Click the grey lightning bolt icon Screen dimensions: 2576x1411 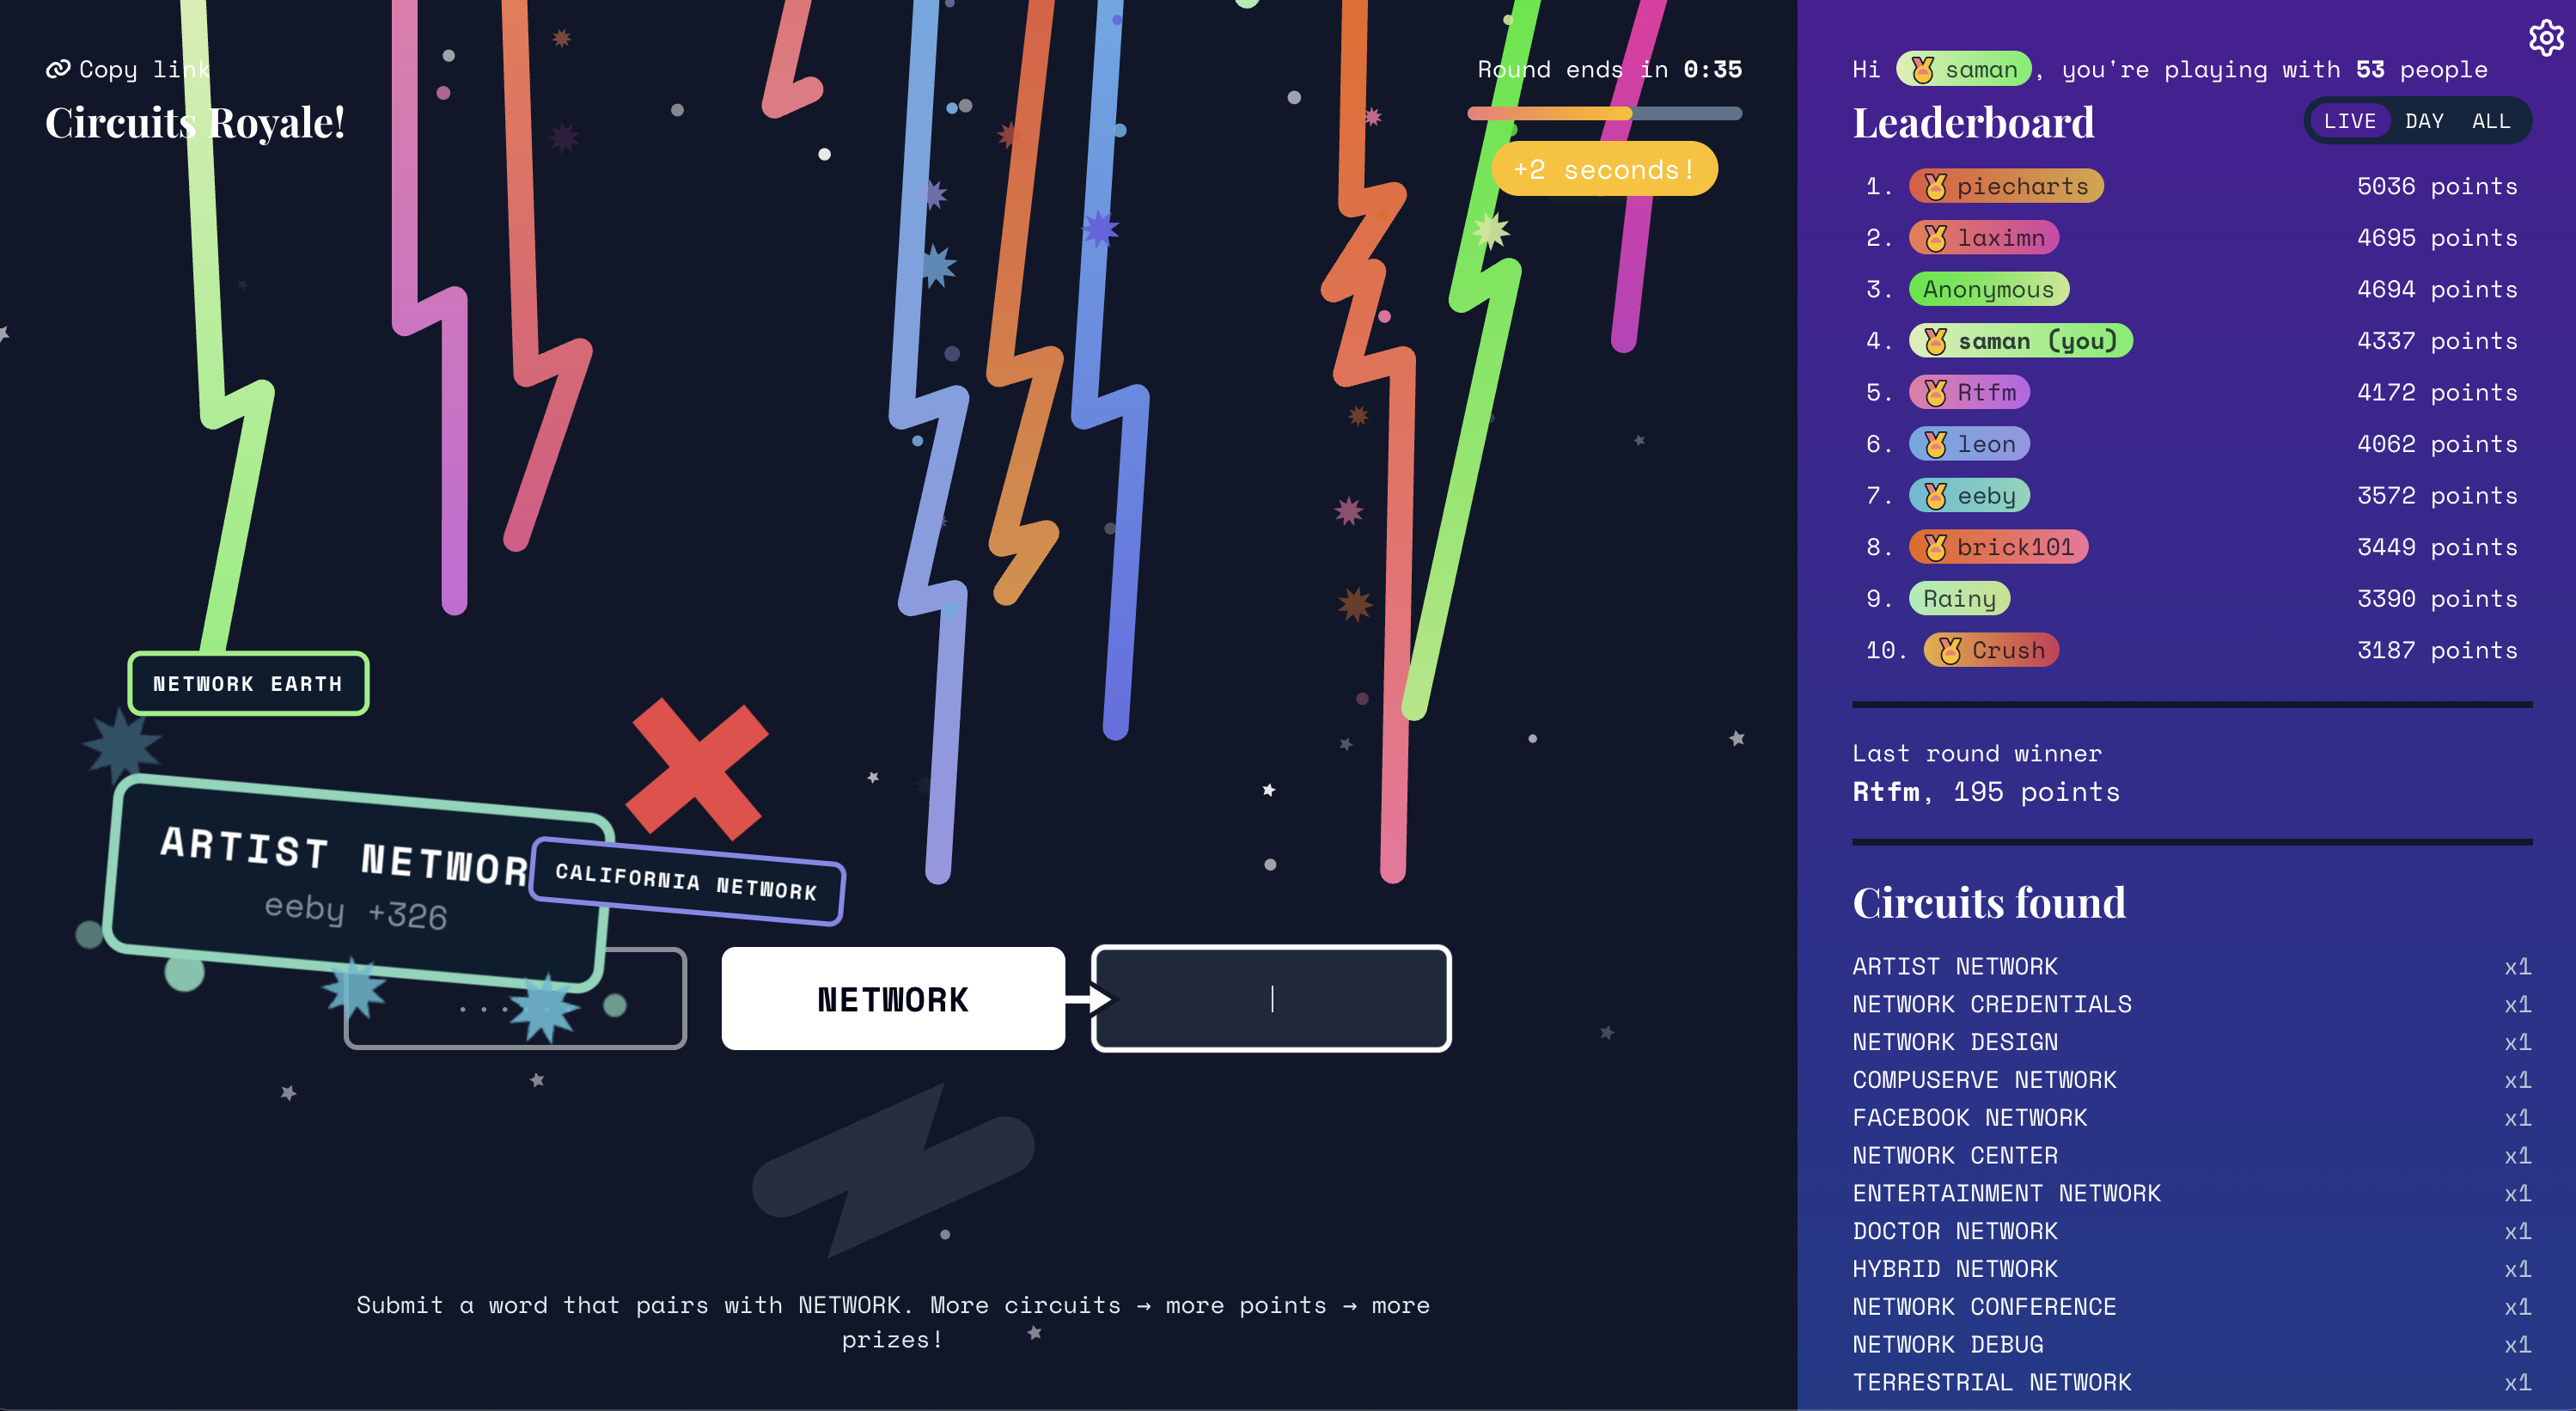click(x=893, y=1169)
